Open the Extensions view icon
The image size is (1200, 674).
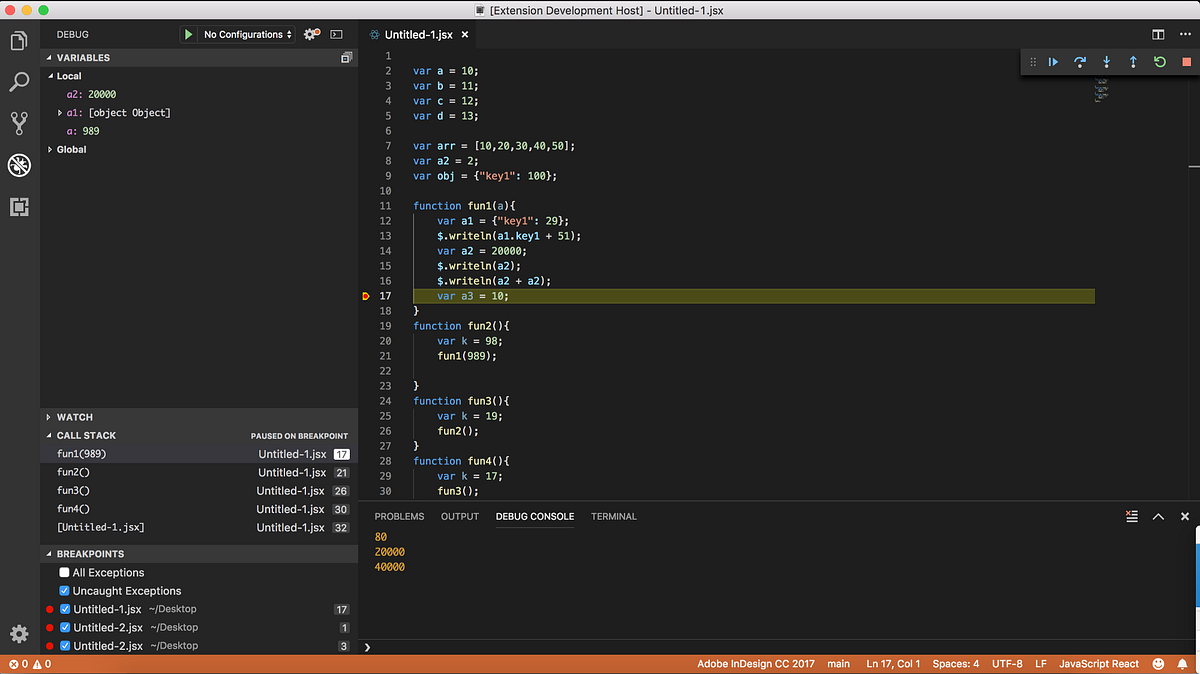coord(19,207)
